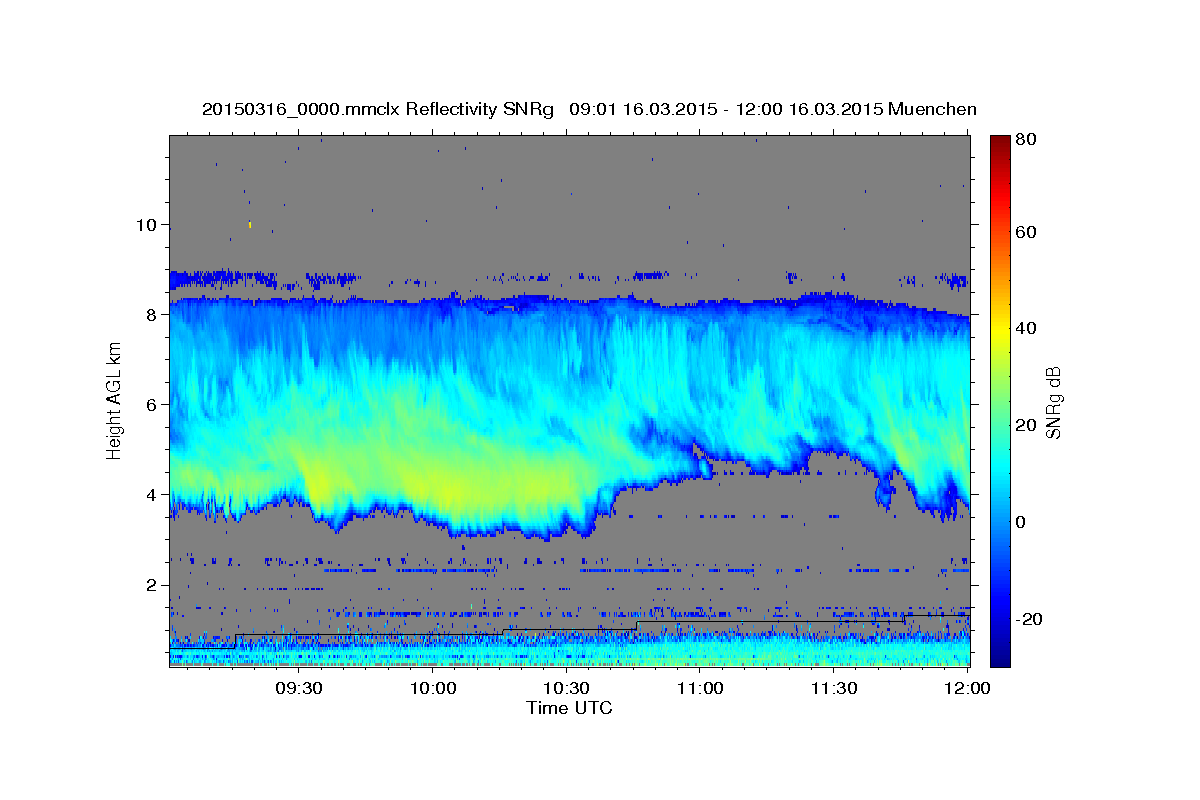Image resolution: width=1200 pixels, height=800 pixels.
Task: Select the 10:30 time tick label
Action: tap(566, 688)
